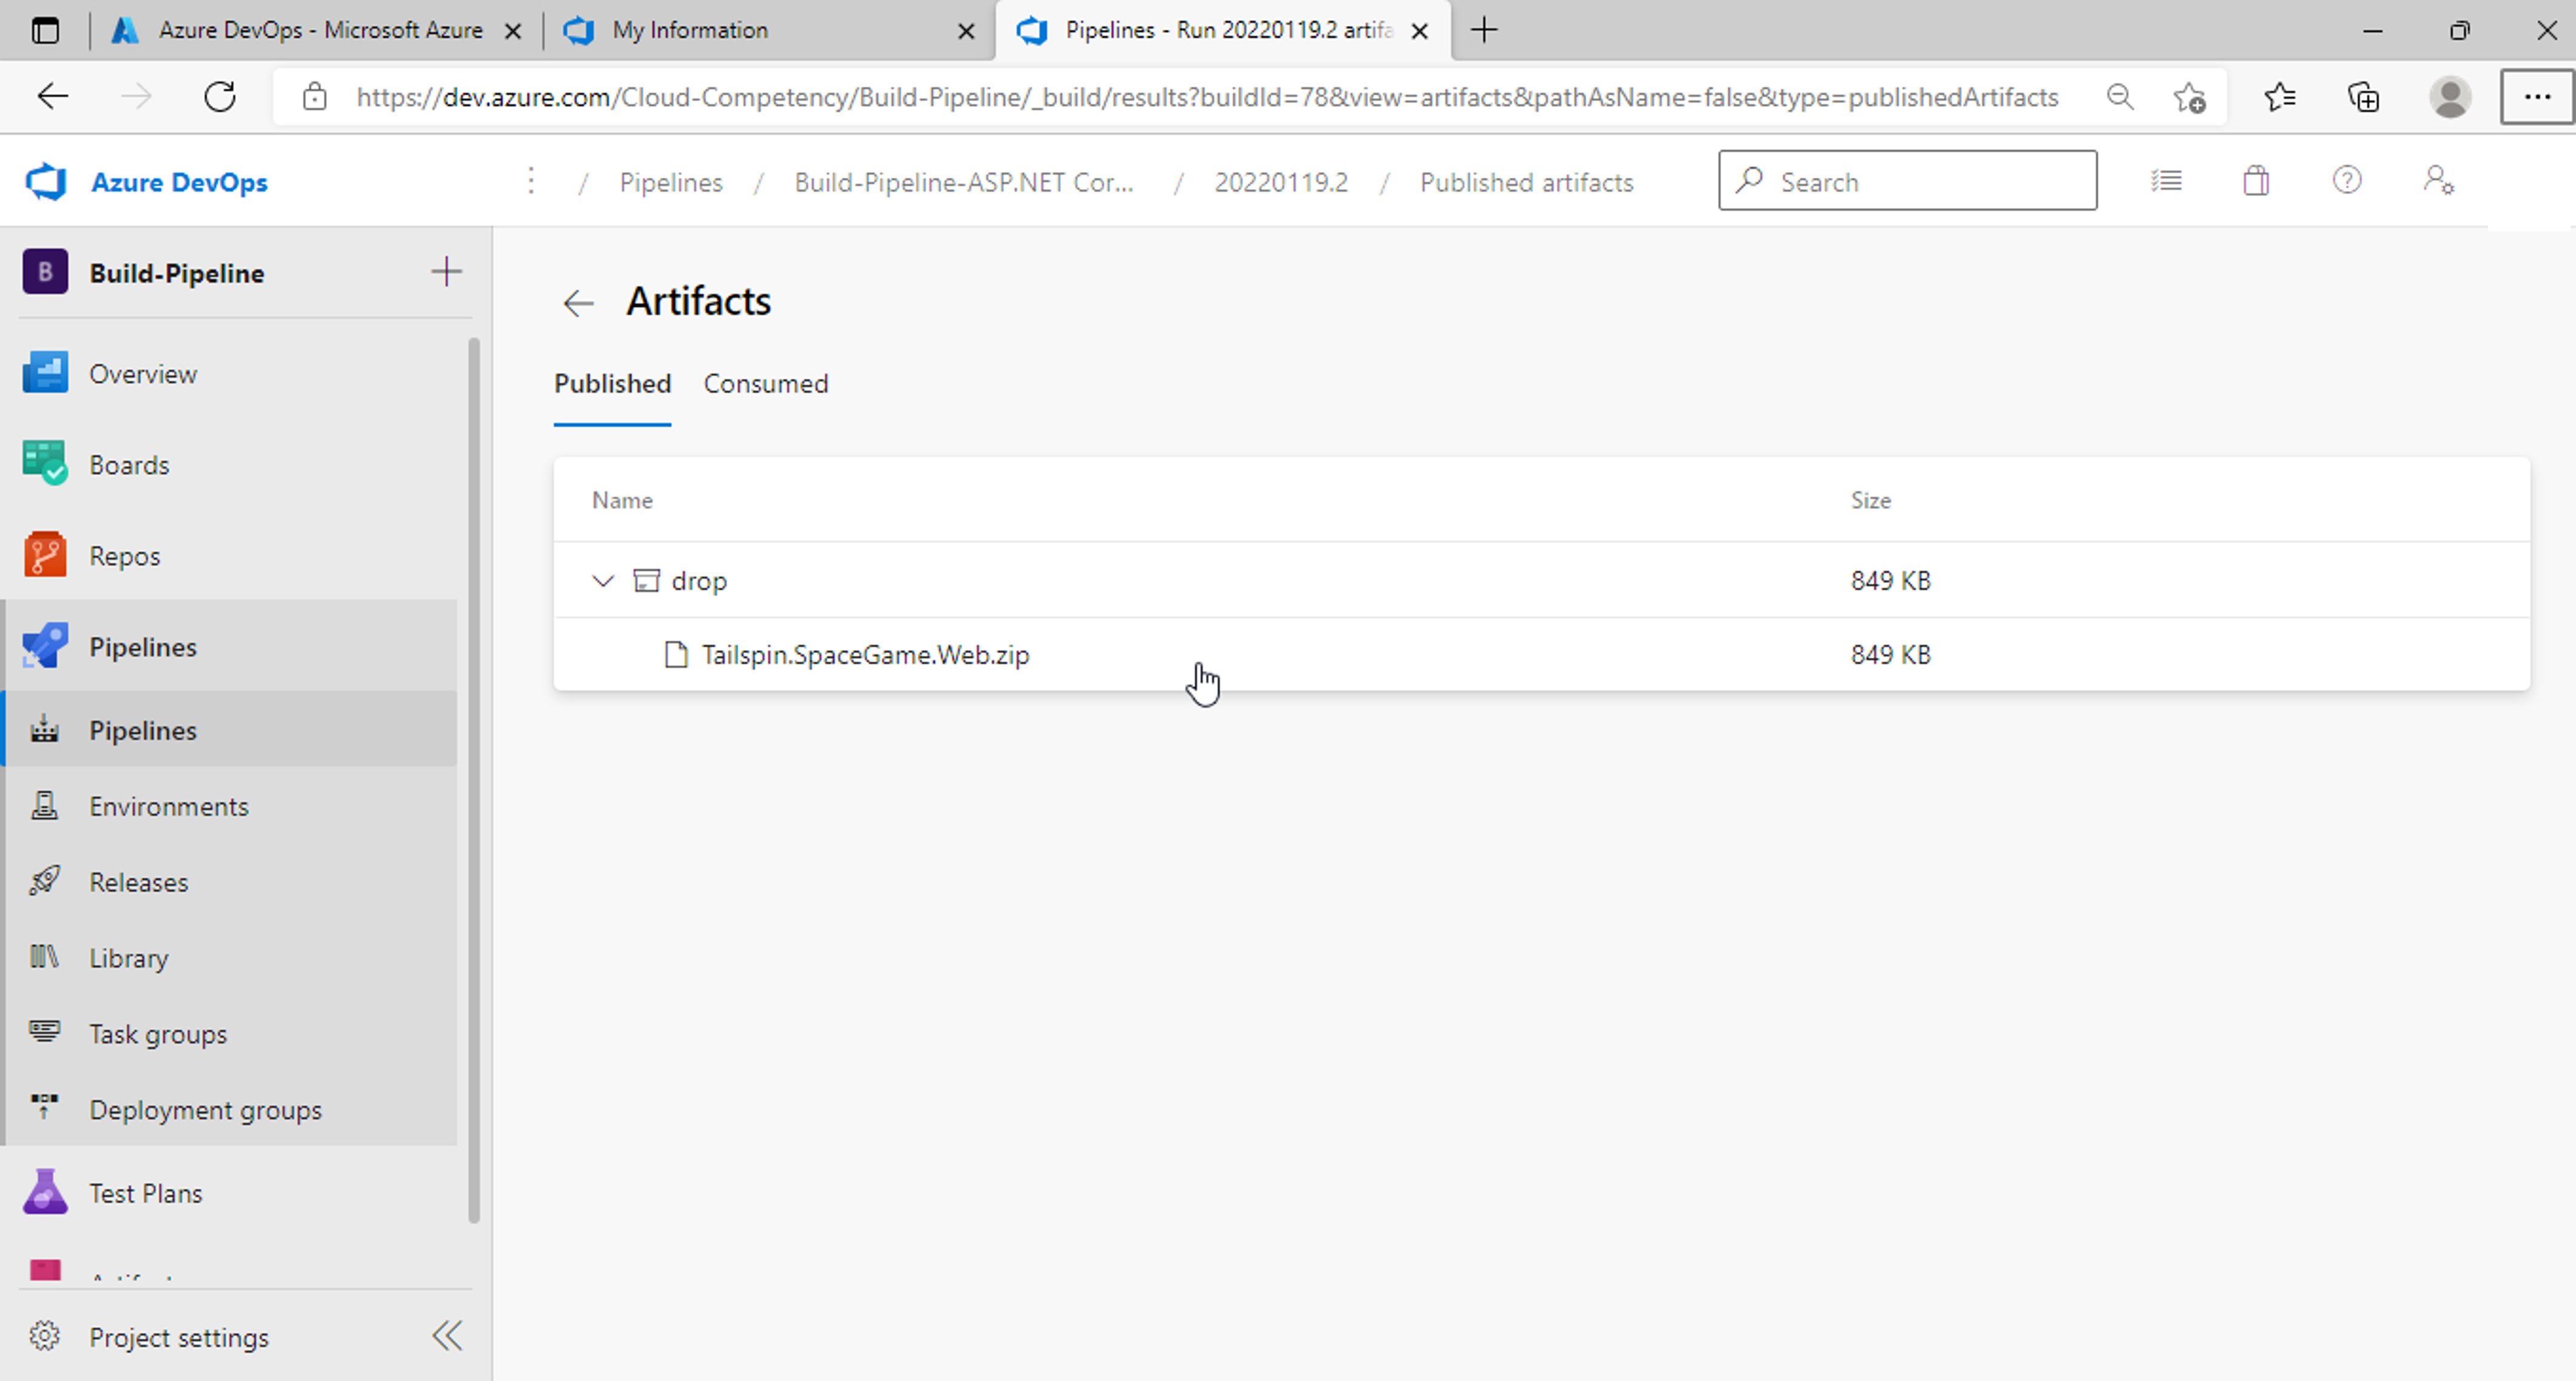This screenshot has height=1381, width=2576.
Task: Switch to the Consumed tab
Action: (x=766, y=384)
